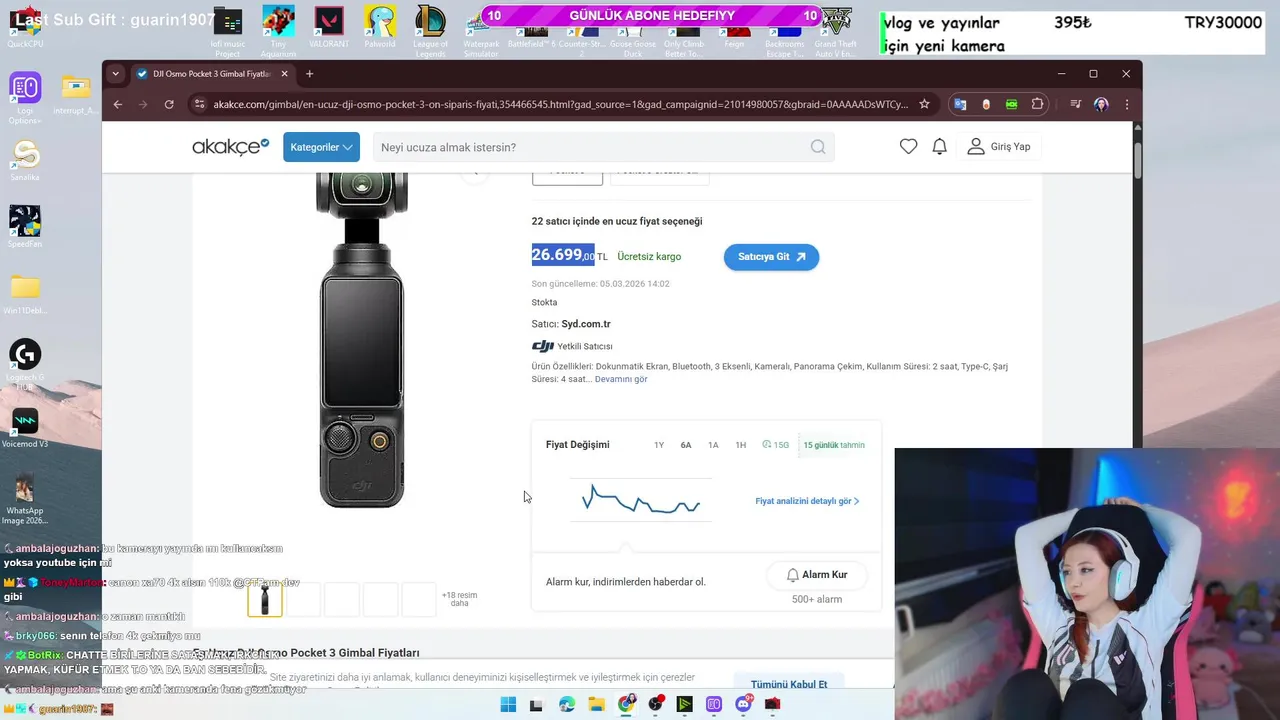
Task: Go back to previous page
Action: point(118,104)
